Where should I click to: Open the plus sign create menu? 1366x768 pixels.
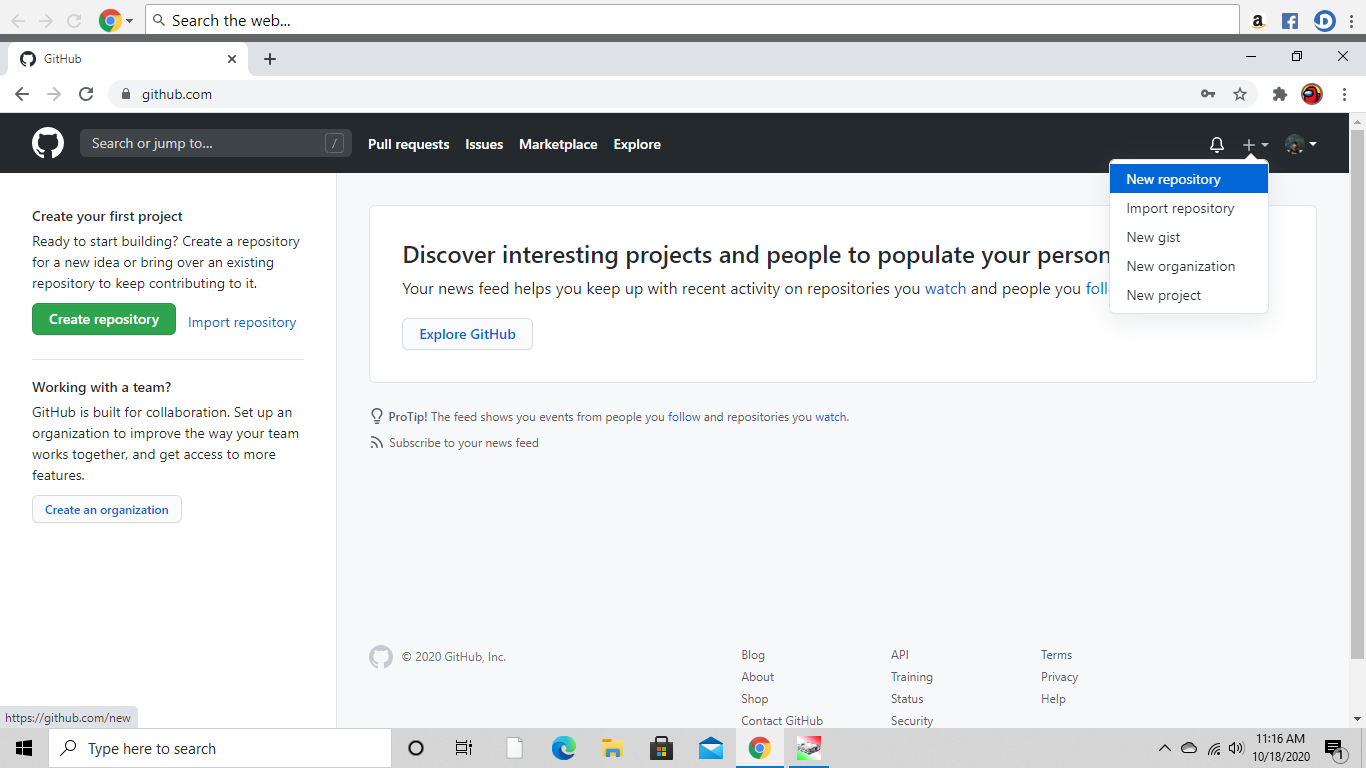[x=1249, y=143]
